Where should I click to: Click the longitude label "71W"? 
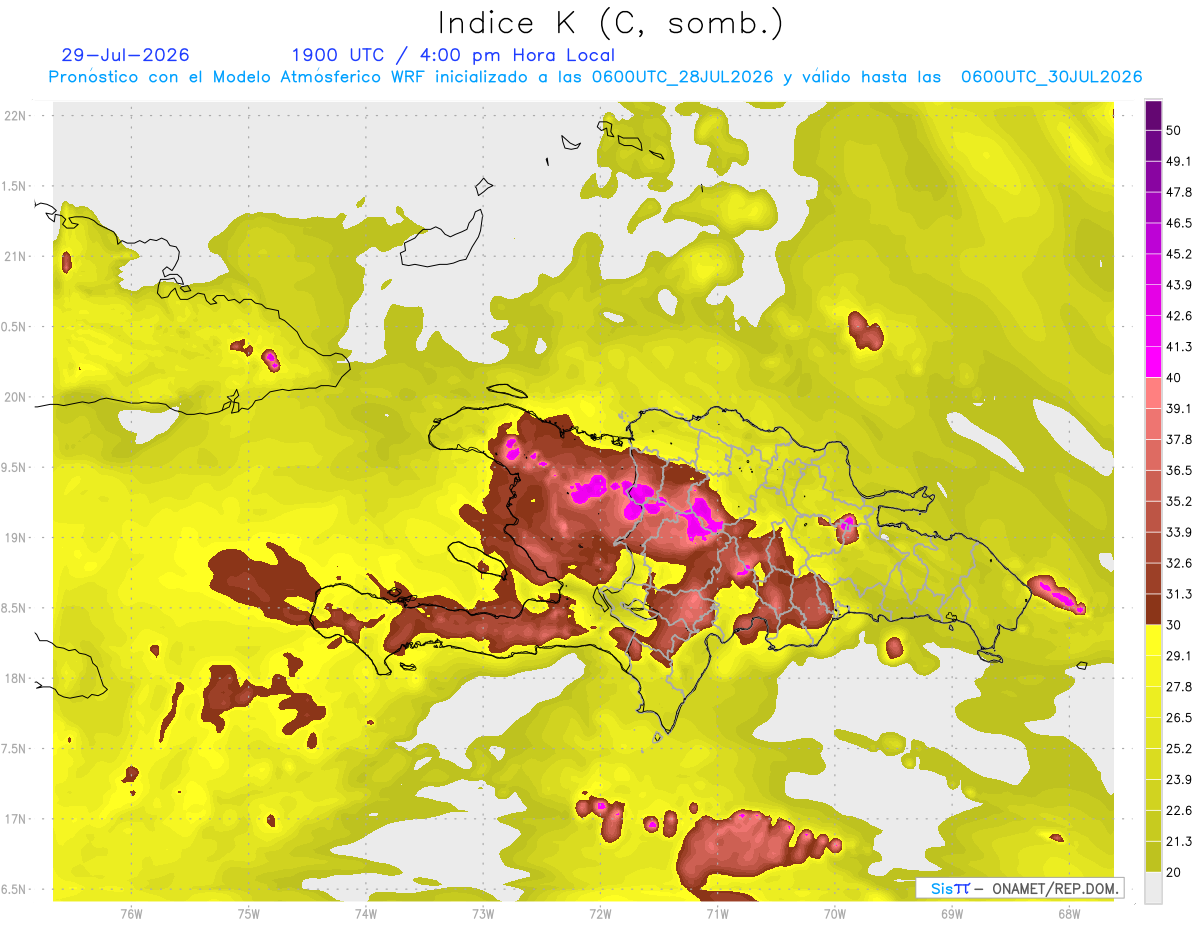point(717,914)
